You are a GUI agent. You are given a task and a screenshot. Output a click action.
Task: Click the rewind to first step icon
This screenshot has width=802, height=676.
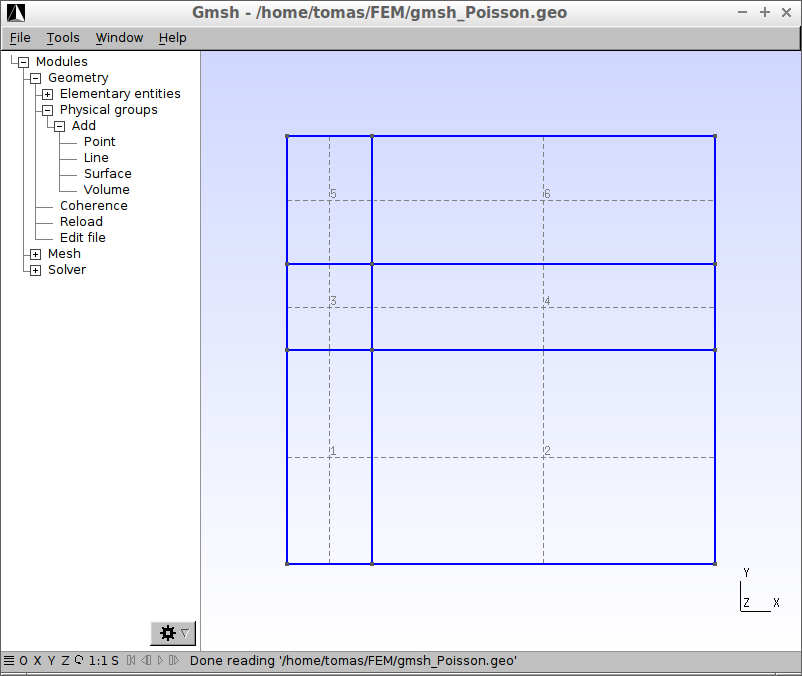(x=131, y=661)
